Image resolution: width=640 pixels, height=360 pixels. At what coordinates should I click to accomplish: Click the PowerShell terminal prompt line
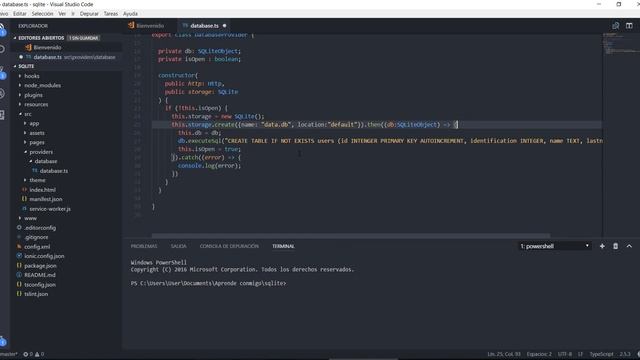(208, 283)
